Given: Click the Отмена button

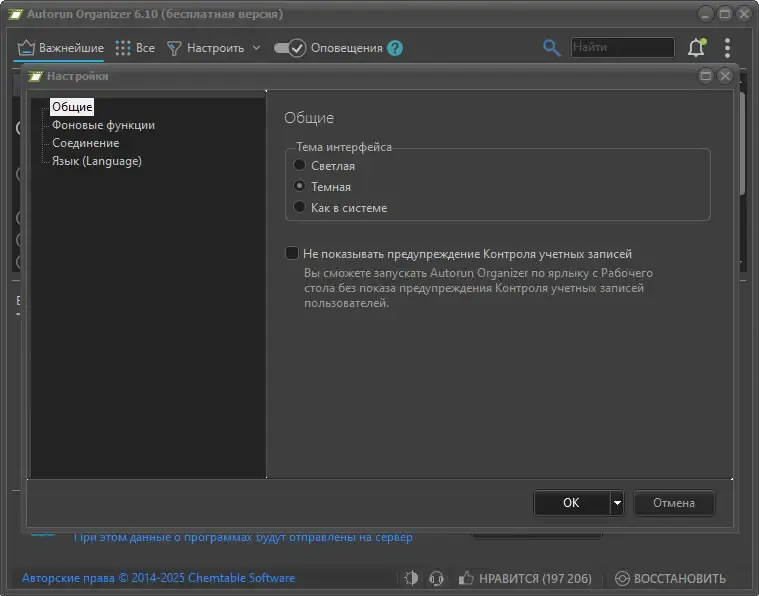Looking at the screenshot, I should pos(674,503).
